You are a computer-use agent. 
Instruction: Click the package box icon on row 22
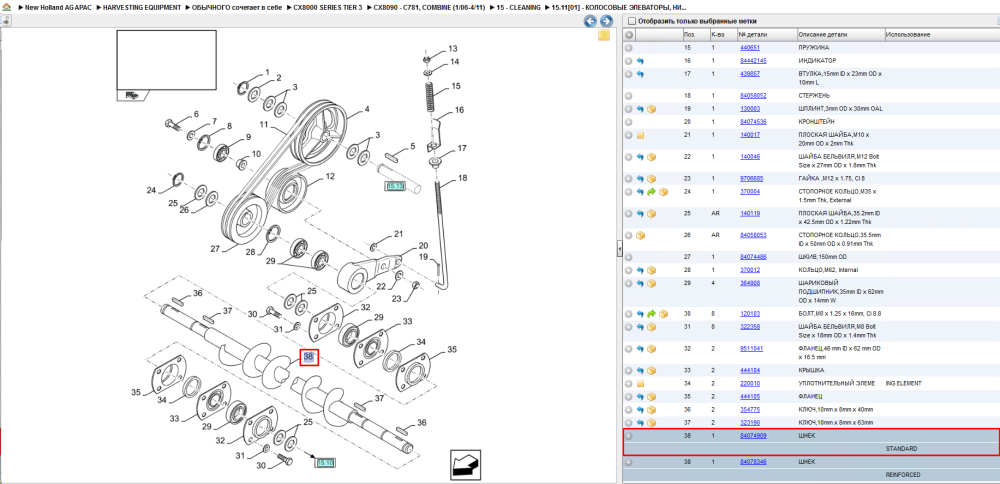pyautogui.click(x=651, y=157)
